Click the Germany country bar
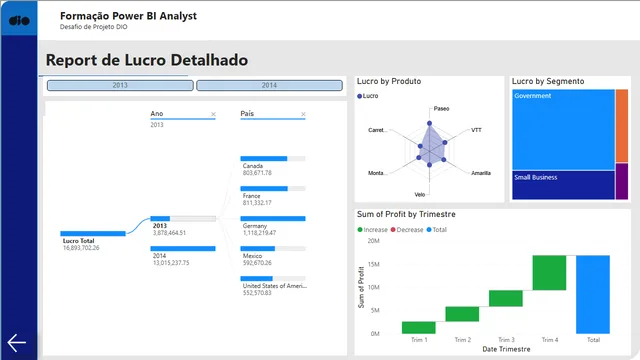 (273, 219)
